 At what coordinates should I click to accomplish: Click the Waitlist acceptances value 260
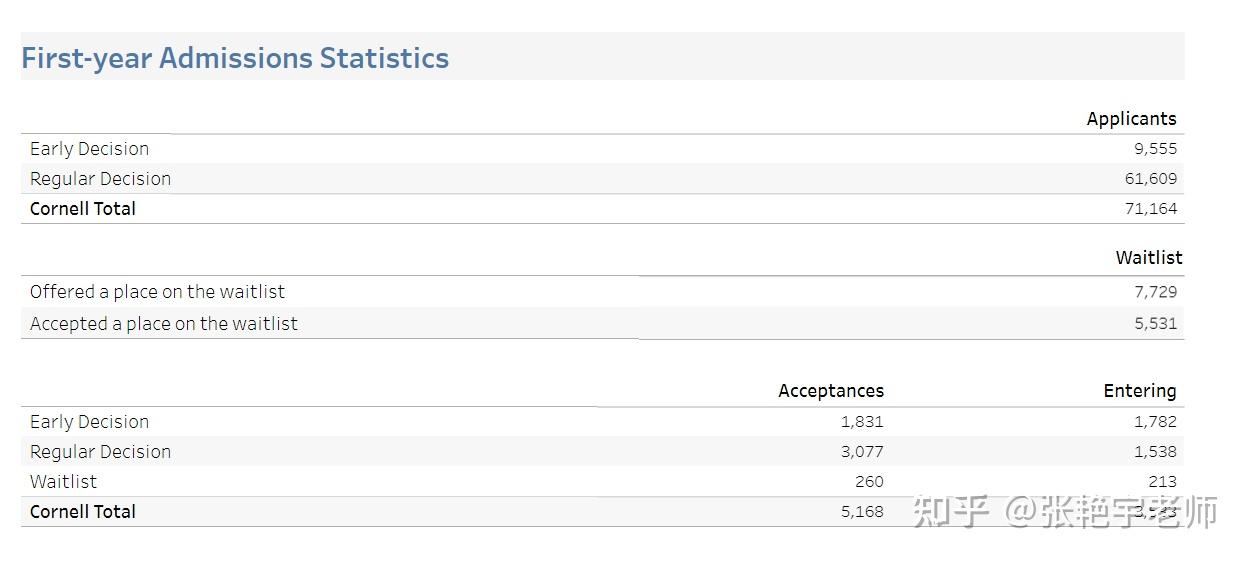869,481
